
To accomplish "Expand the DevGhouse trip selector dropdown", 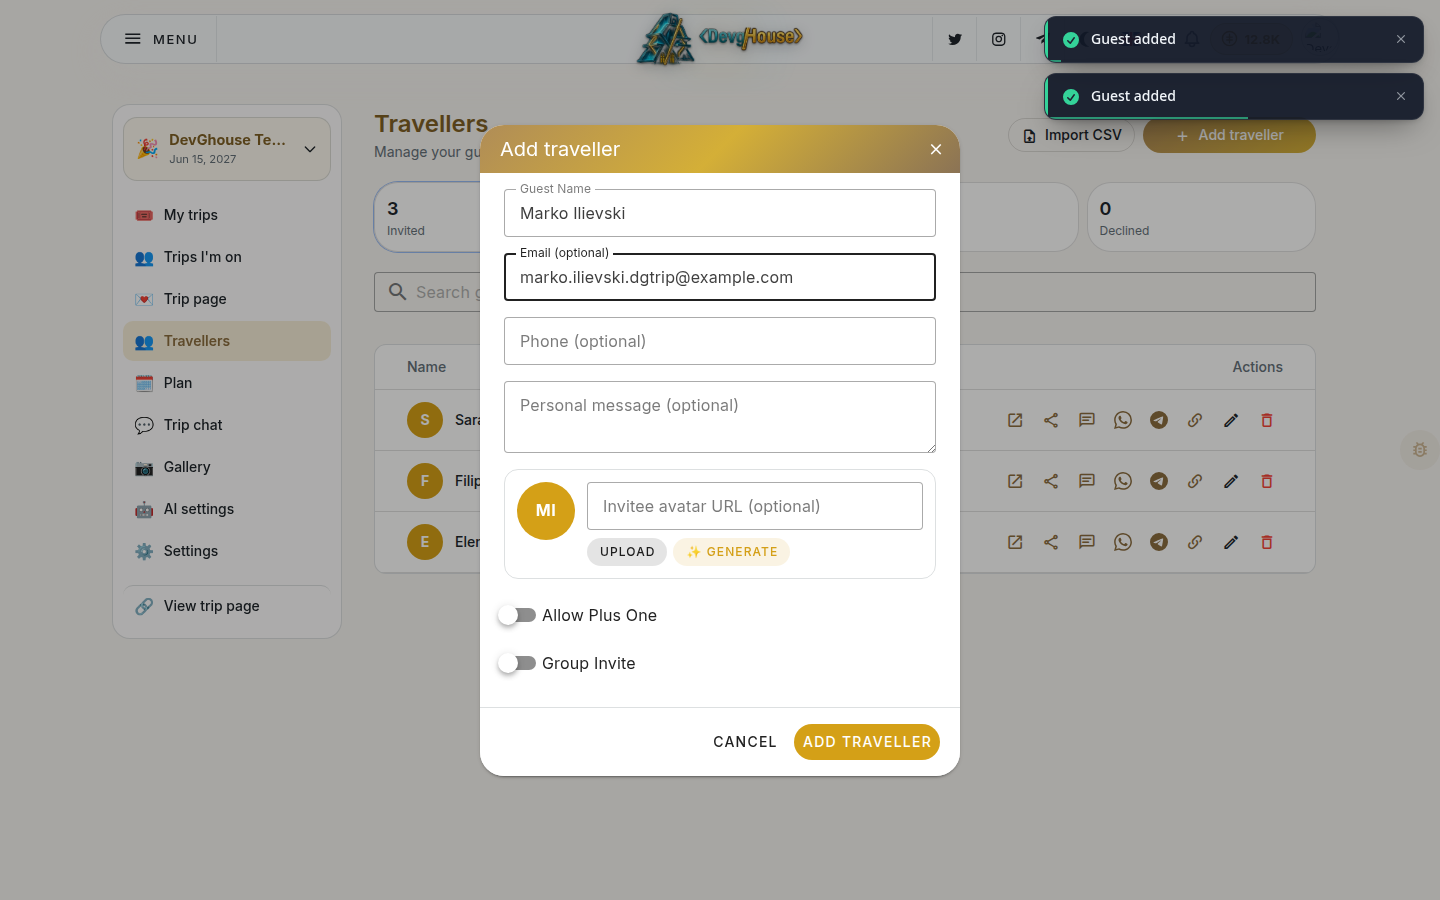I will (x=227, y=149).
